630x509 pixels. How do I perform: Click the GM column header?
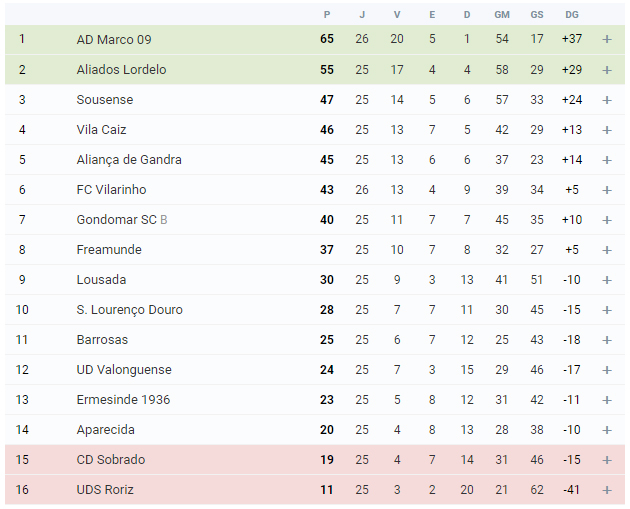502,15
